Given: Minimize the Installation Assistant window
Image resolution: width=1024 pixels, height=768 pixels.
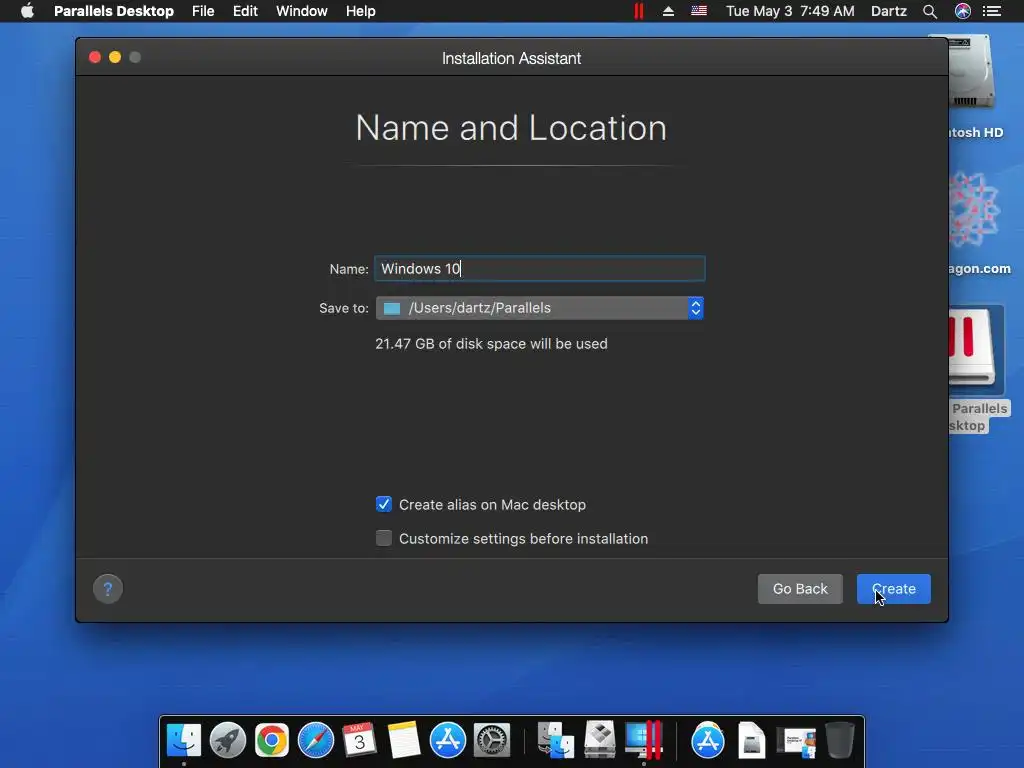Looking at the screenshot, I should 115,57.
